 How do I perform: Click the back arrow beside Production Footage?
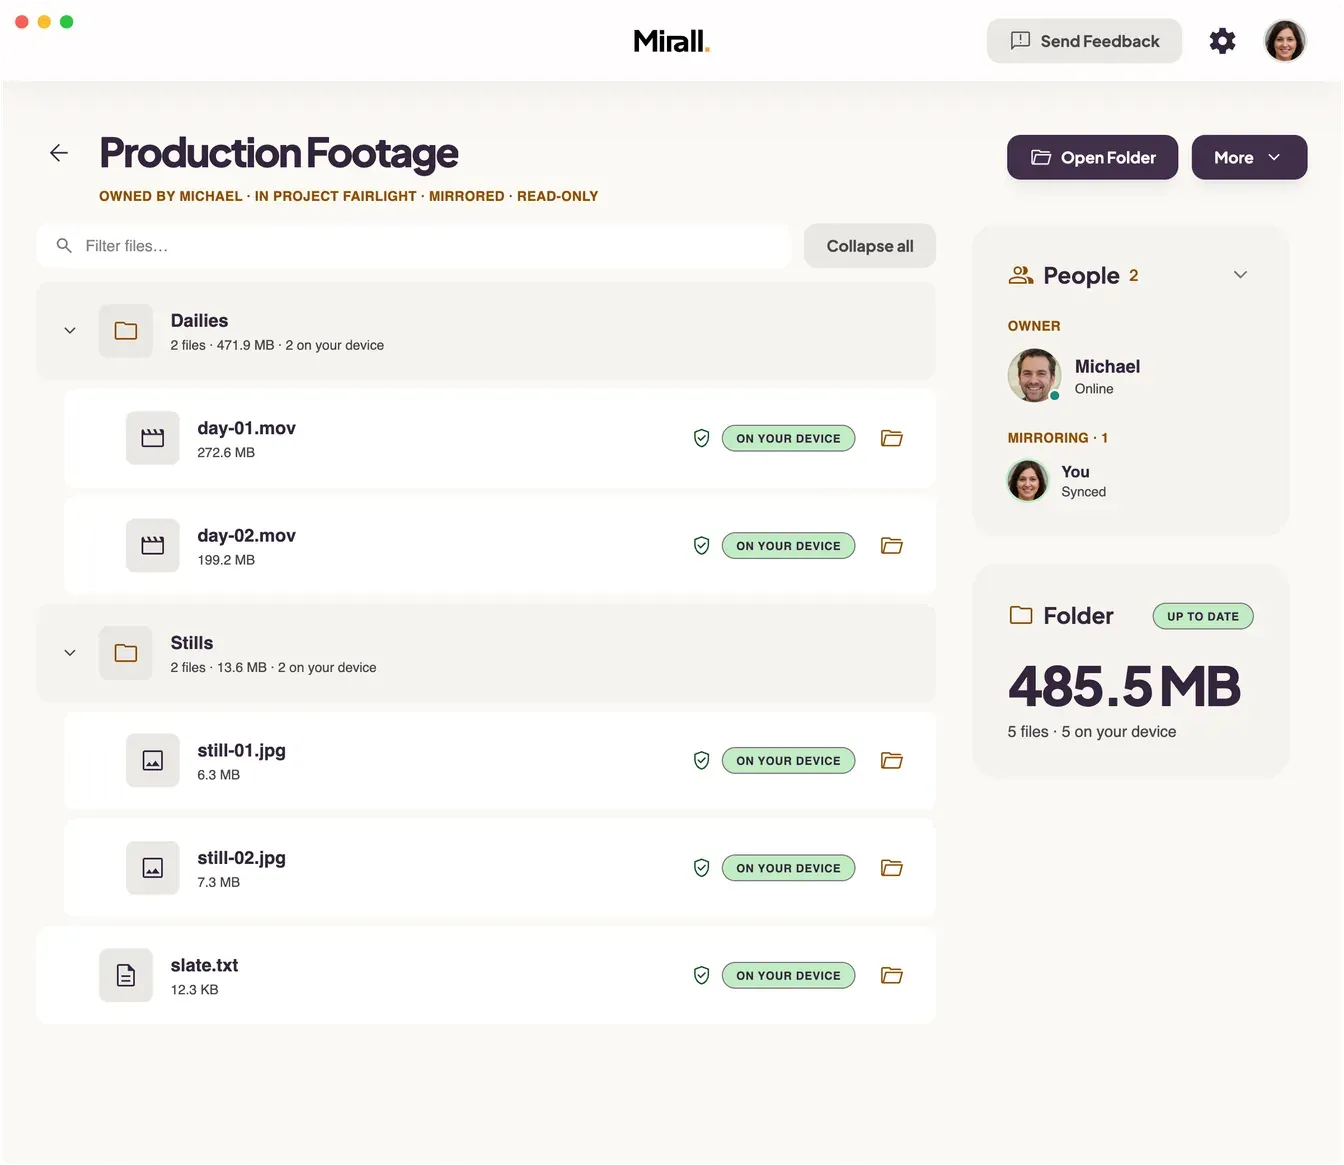(x=59, y=153)
